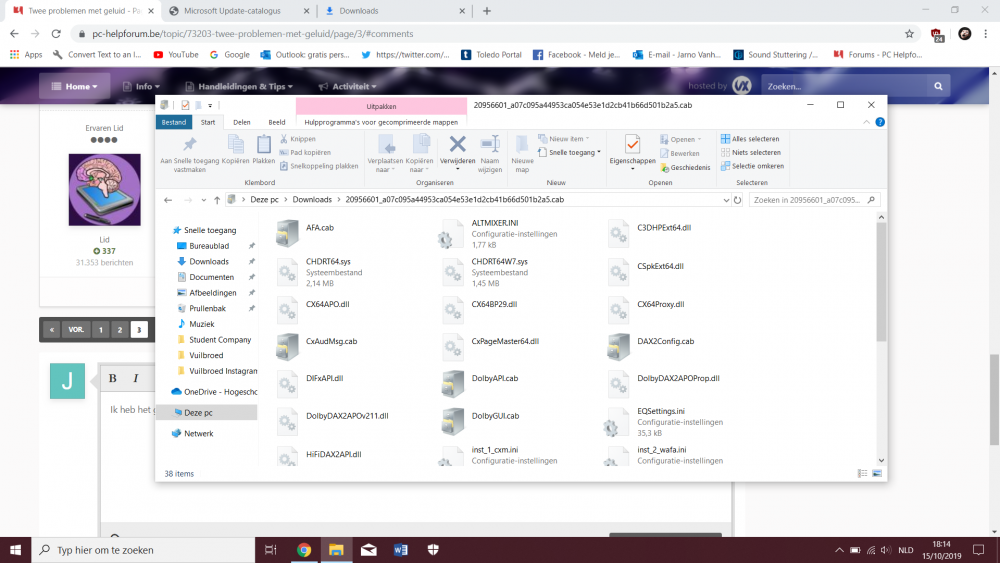Screen dimensions: 1000x563
Task: Click the up-arrow navigation icon
Action: pos(216,200)
